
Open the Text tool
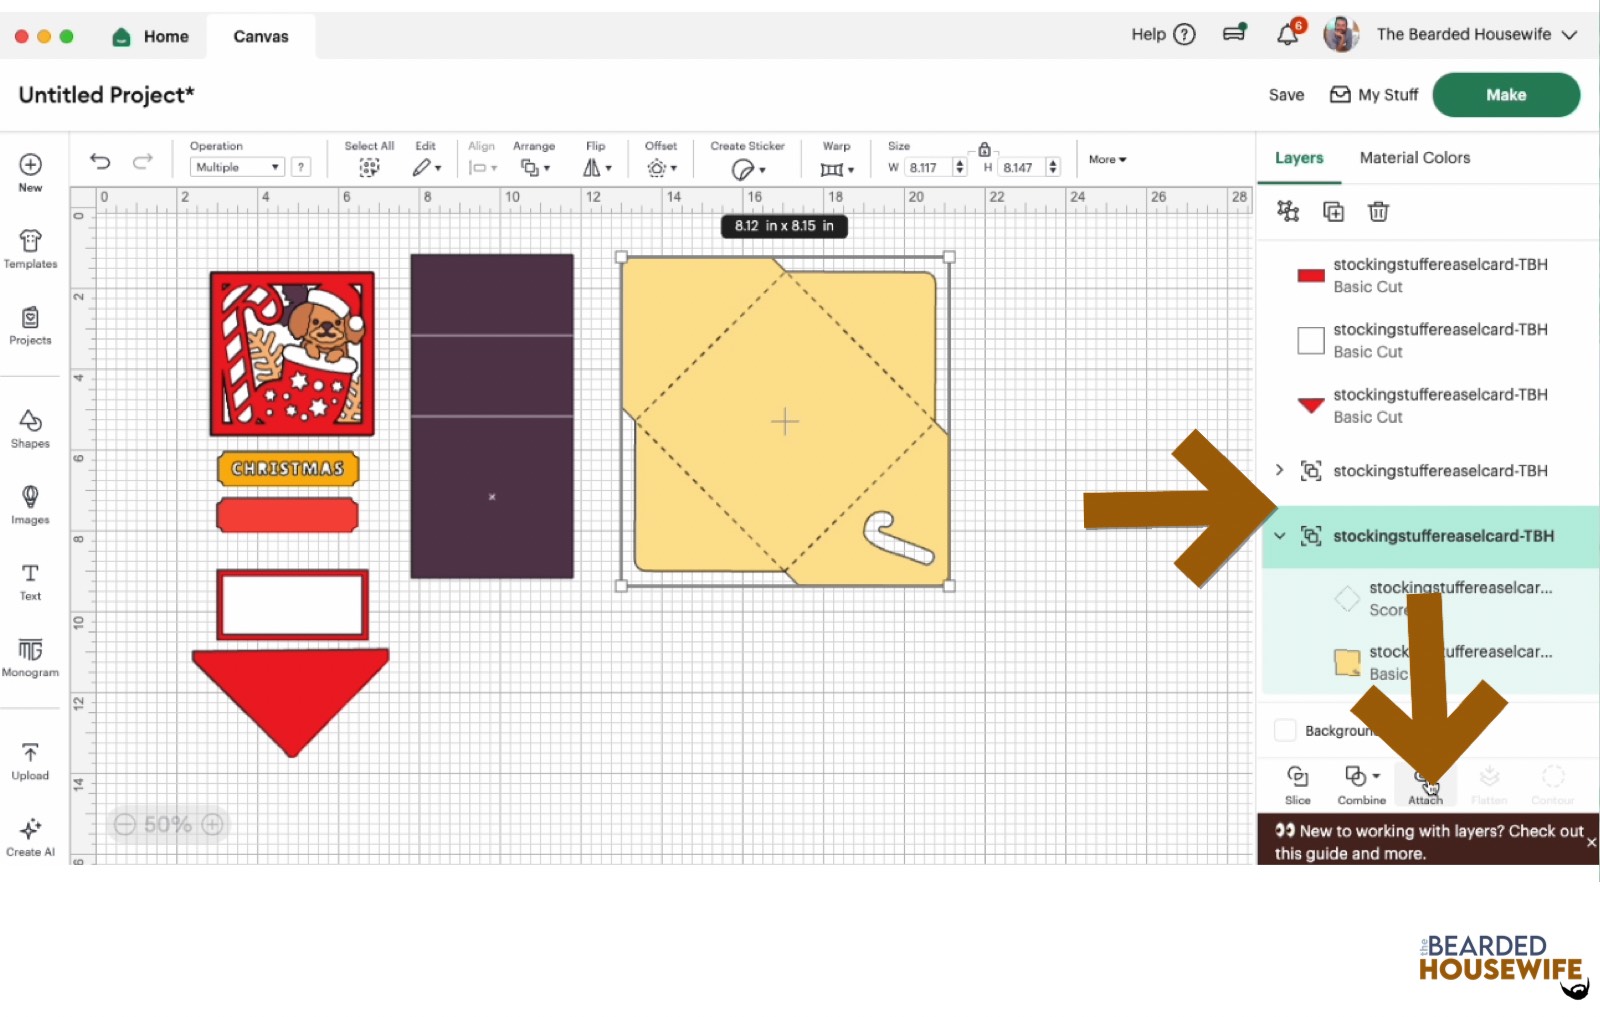coord(30,582)
